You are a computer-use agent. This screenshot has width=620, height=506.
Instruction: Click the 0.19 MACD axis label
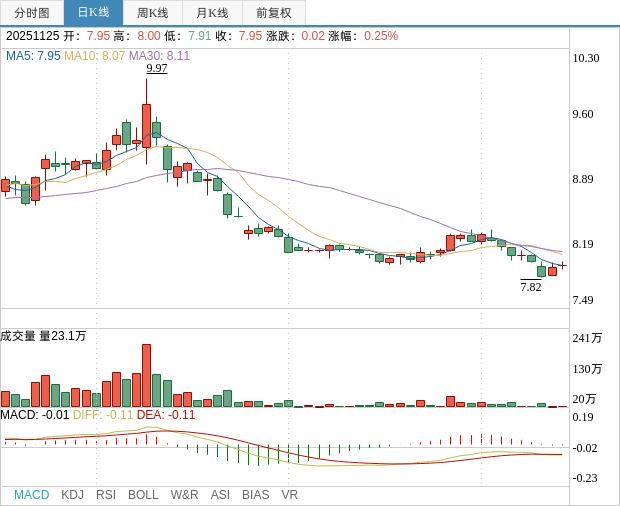click(583, 417)
